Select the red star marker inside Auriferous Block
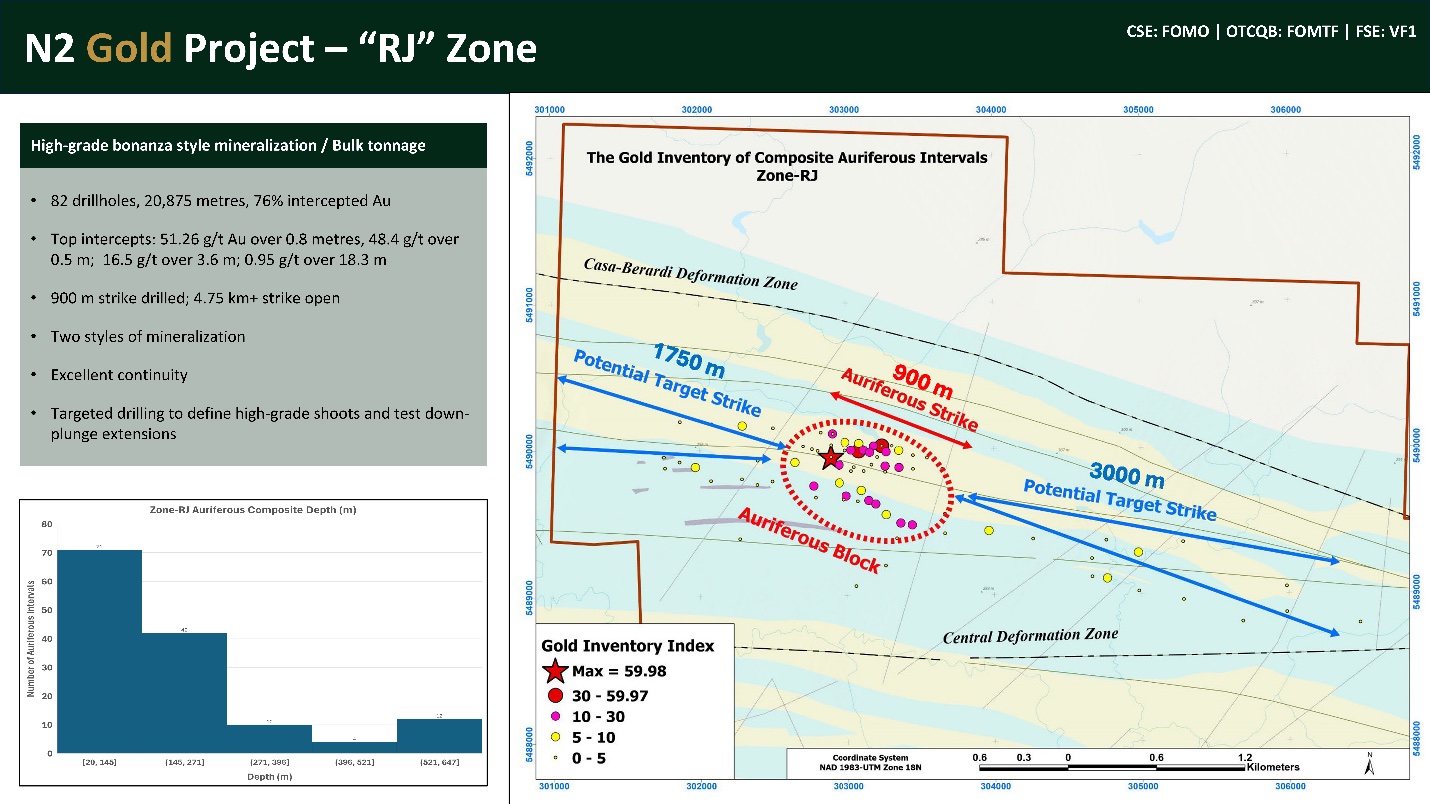This screenshot has height=804, width=1430. tap(830, 459)
